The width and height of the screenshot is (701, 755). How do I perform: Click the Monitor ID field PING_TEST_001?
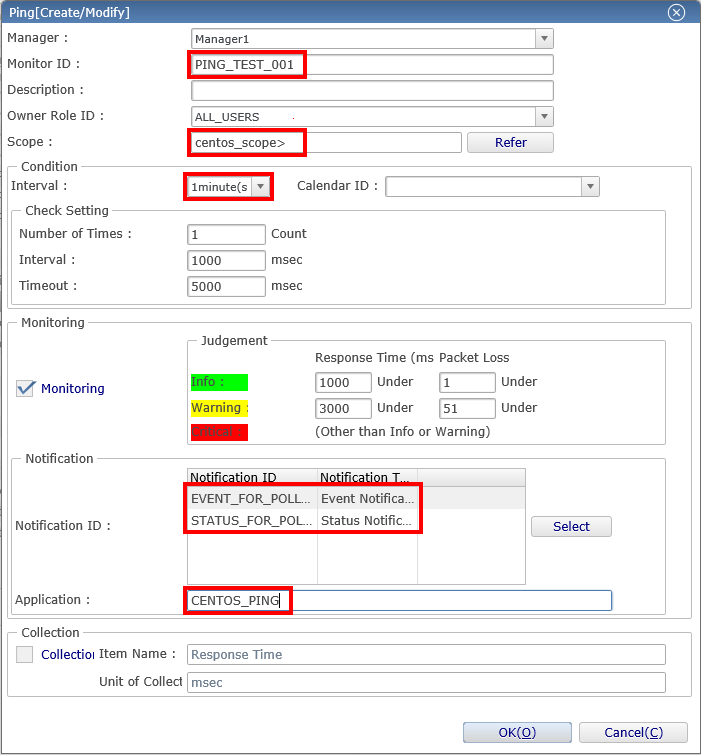372,65
